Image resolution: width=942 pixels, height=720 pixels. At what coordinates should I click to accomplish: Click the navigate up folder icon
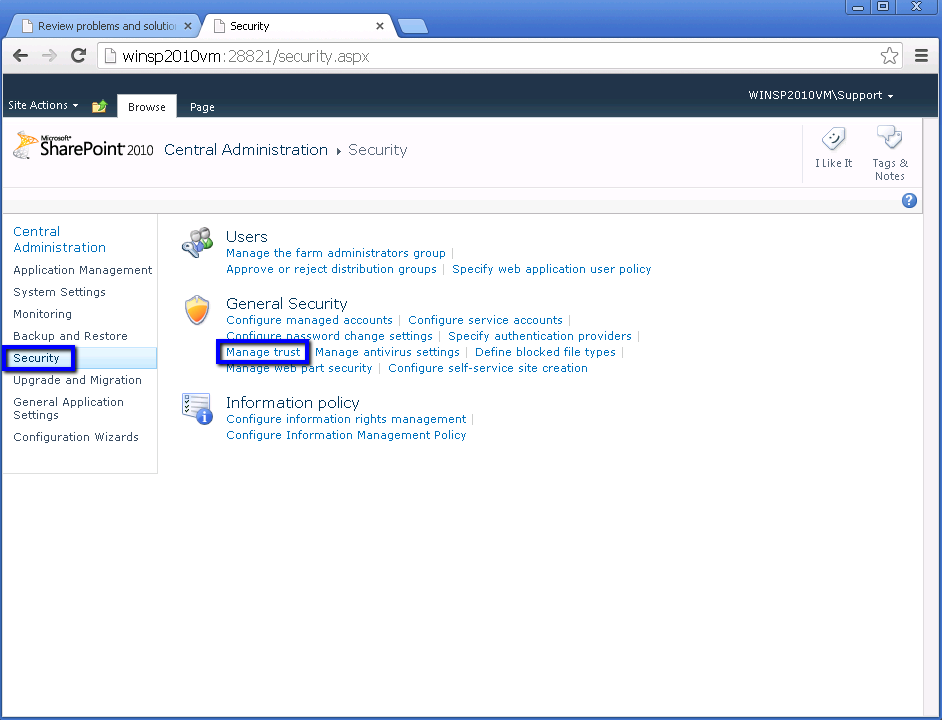(99, 106)
